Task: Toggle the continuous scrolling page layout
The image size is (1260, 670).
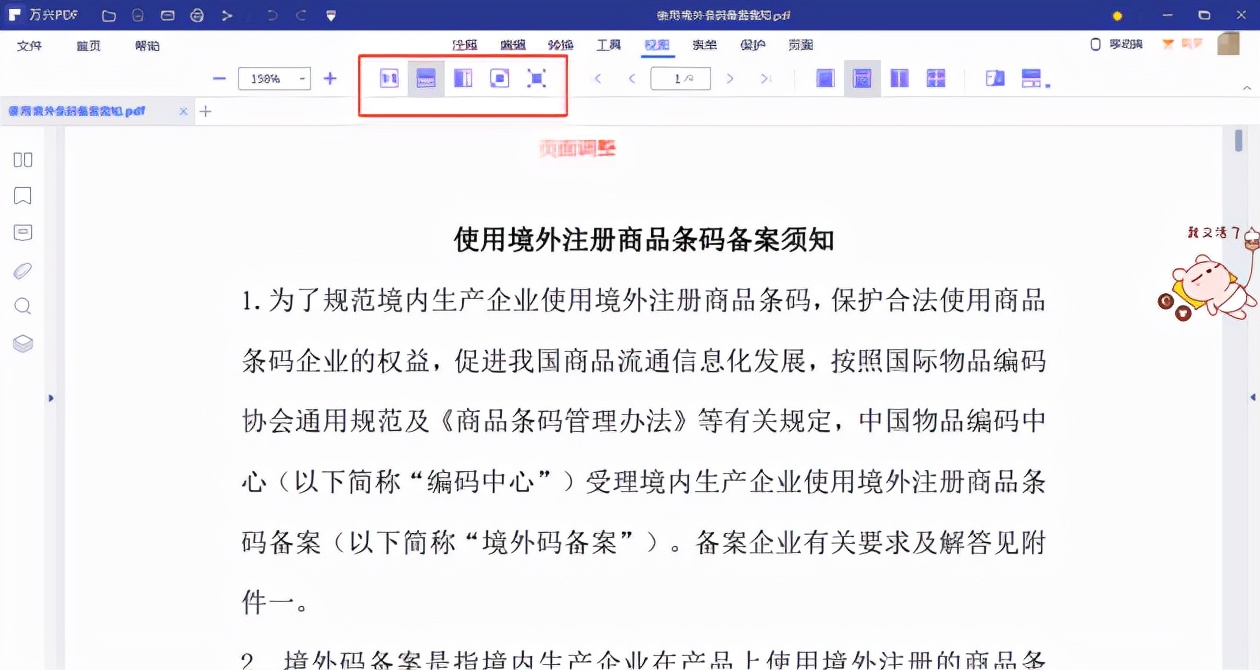Action: click(x=861, y=77)
